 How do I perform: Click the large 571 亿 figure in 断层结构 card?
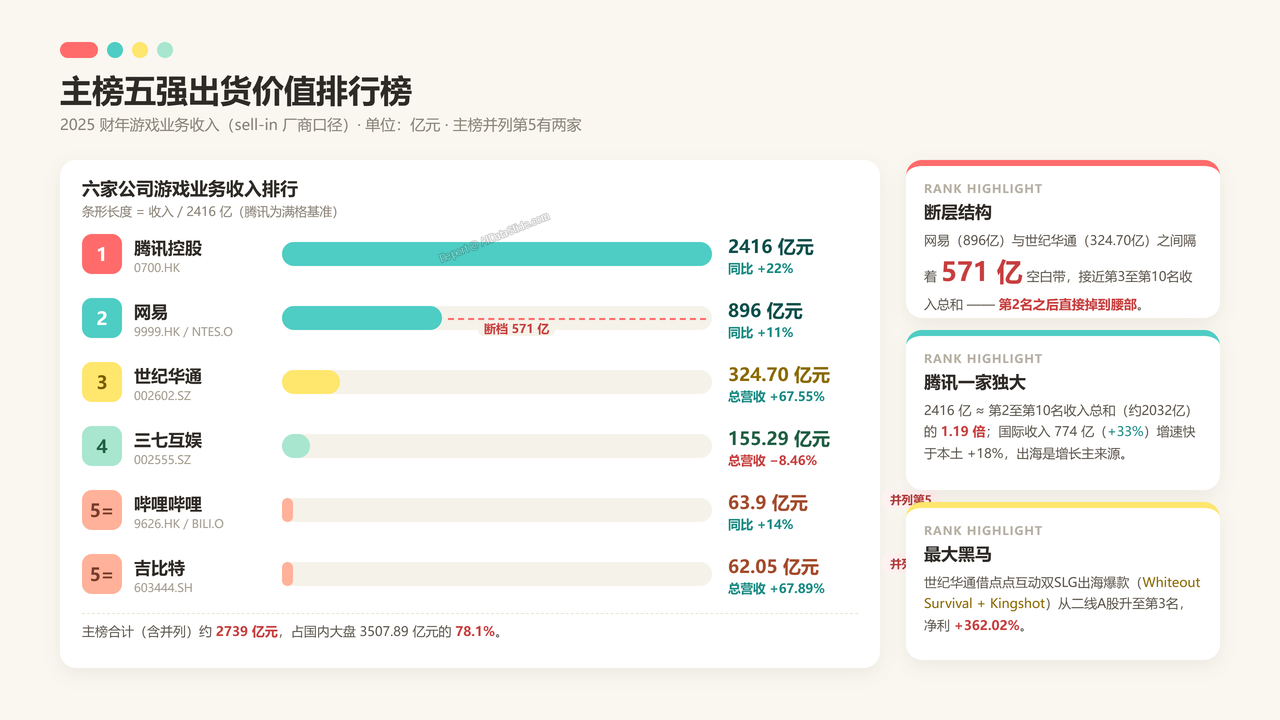click(x=981, y=272)
